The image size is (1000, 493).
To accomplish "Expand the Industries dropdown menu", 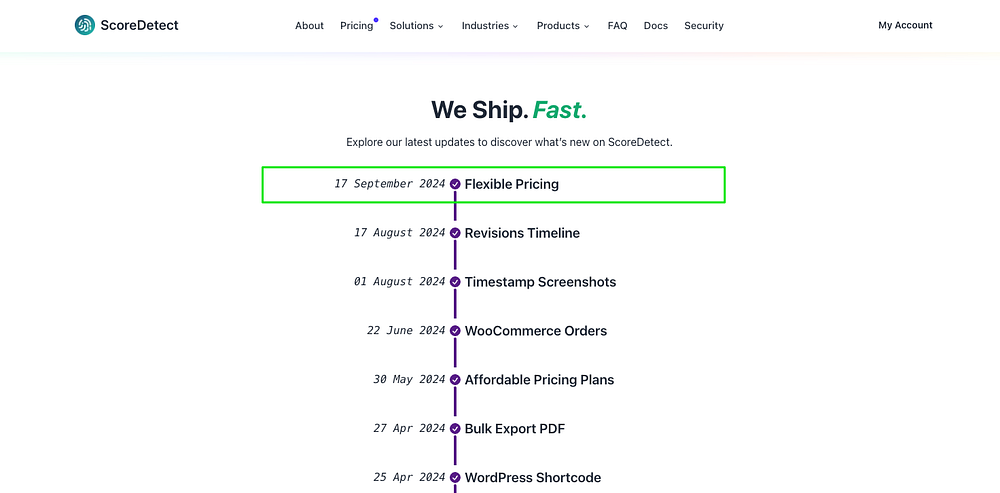I will point(490,26).
